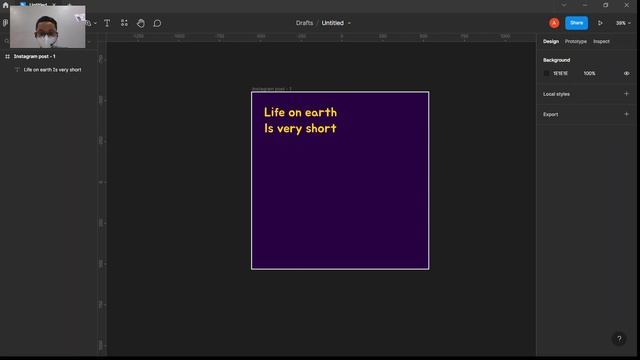The width and height of the screenshot is (640, 360).
Task: Open the Drafts breadcrumb link
Action: pos(304,23)
